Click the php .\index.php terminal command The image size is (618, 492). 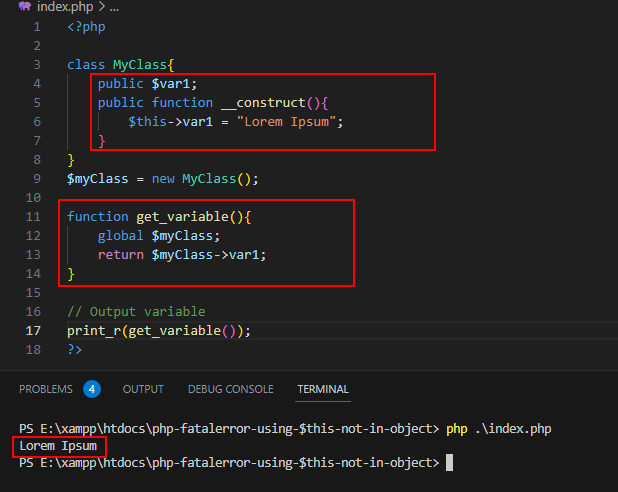coord(496,428)
